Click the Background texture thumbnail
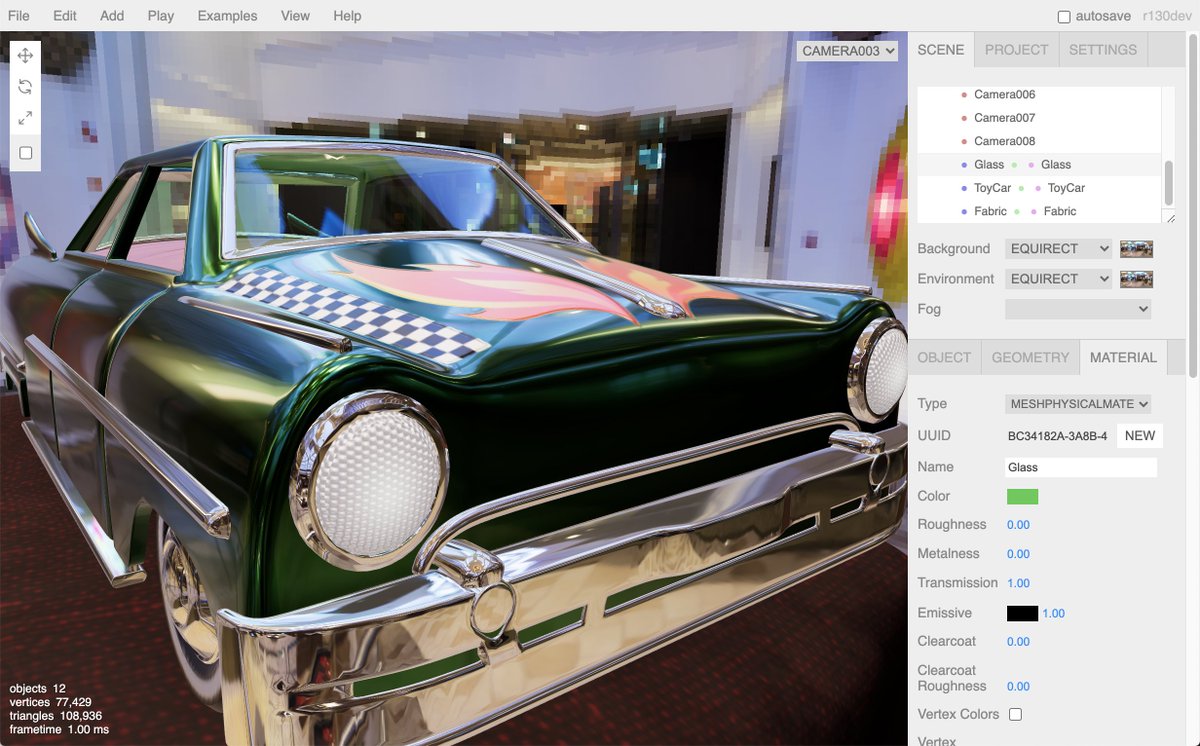 tap(1136, 248)
